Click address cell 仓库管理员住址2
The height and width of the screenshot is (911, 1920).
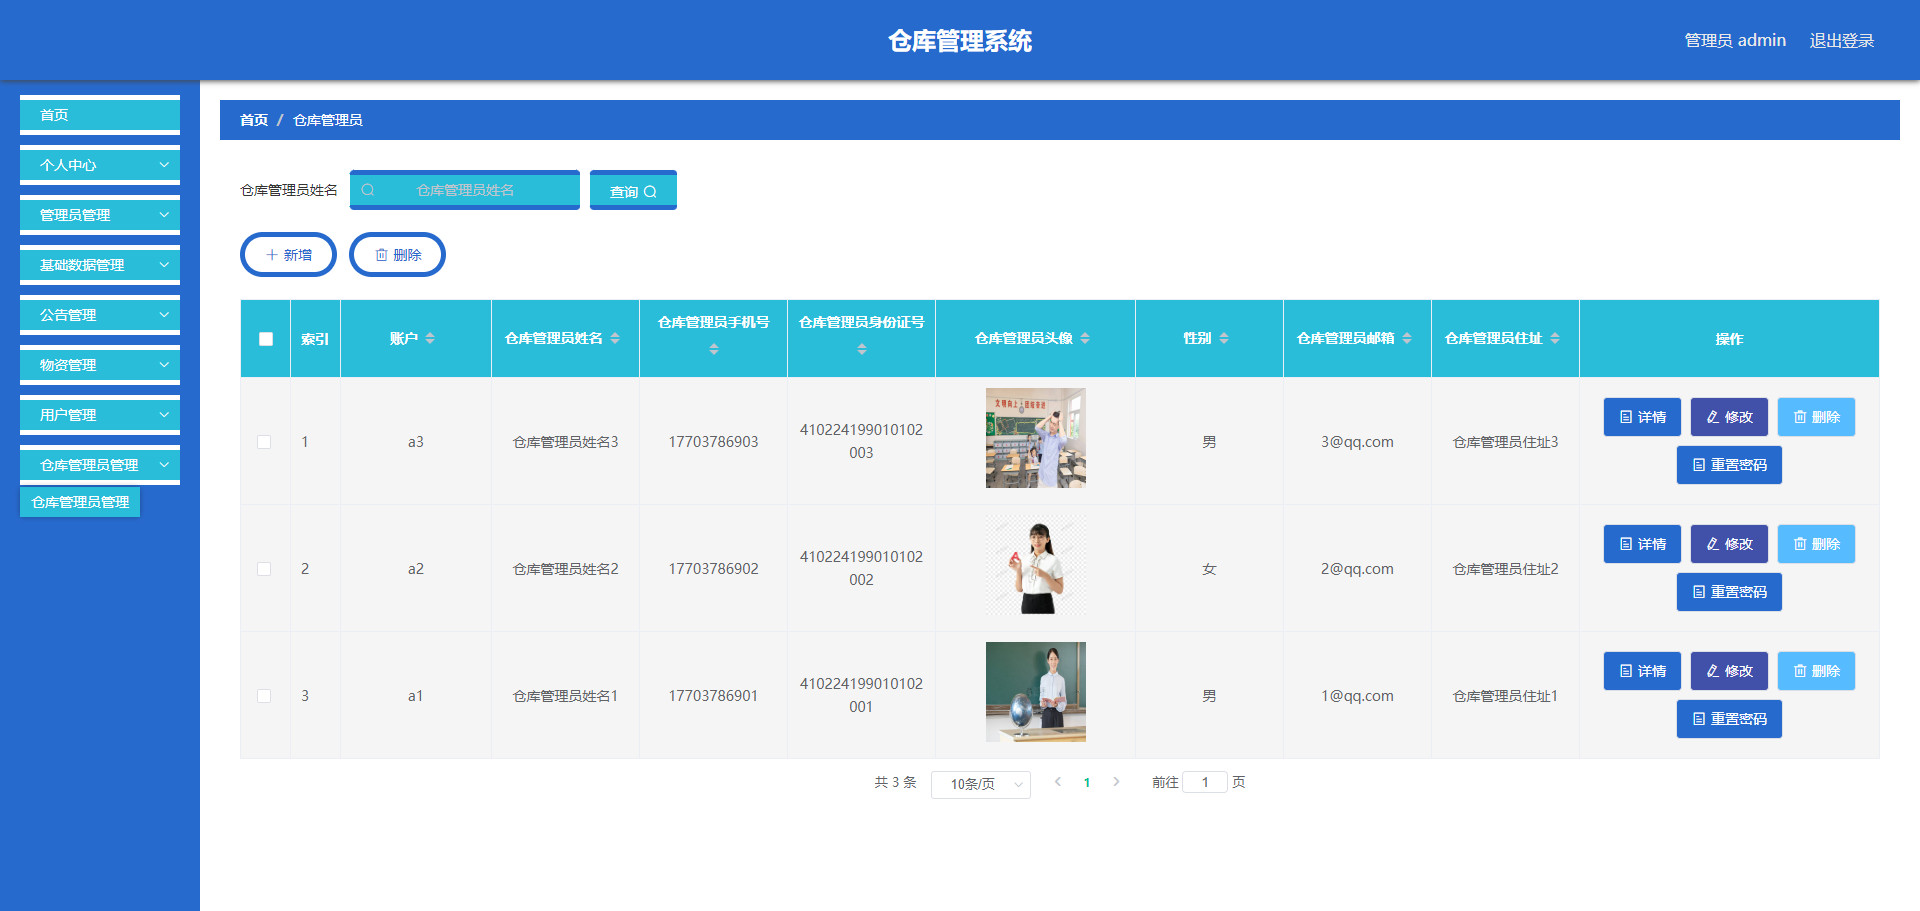pyautogui.click(x=1505, y=569)
